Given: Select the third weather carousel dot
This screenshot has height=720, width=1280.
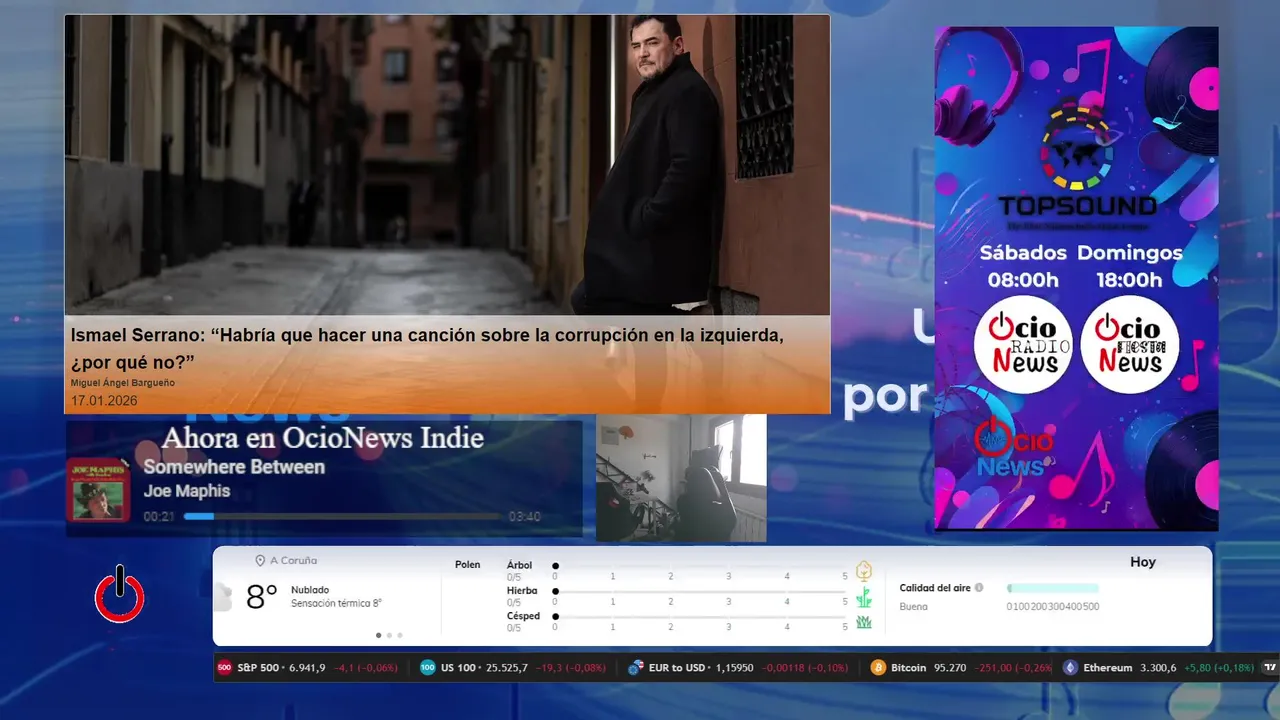Looking at the screenshot, I should point(400,635).
